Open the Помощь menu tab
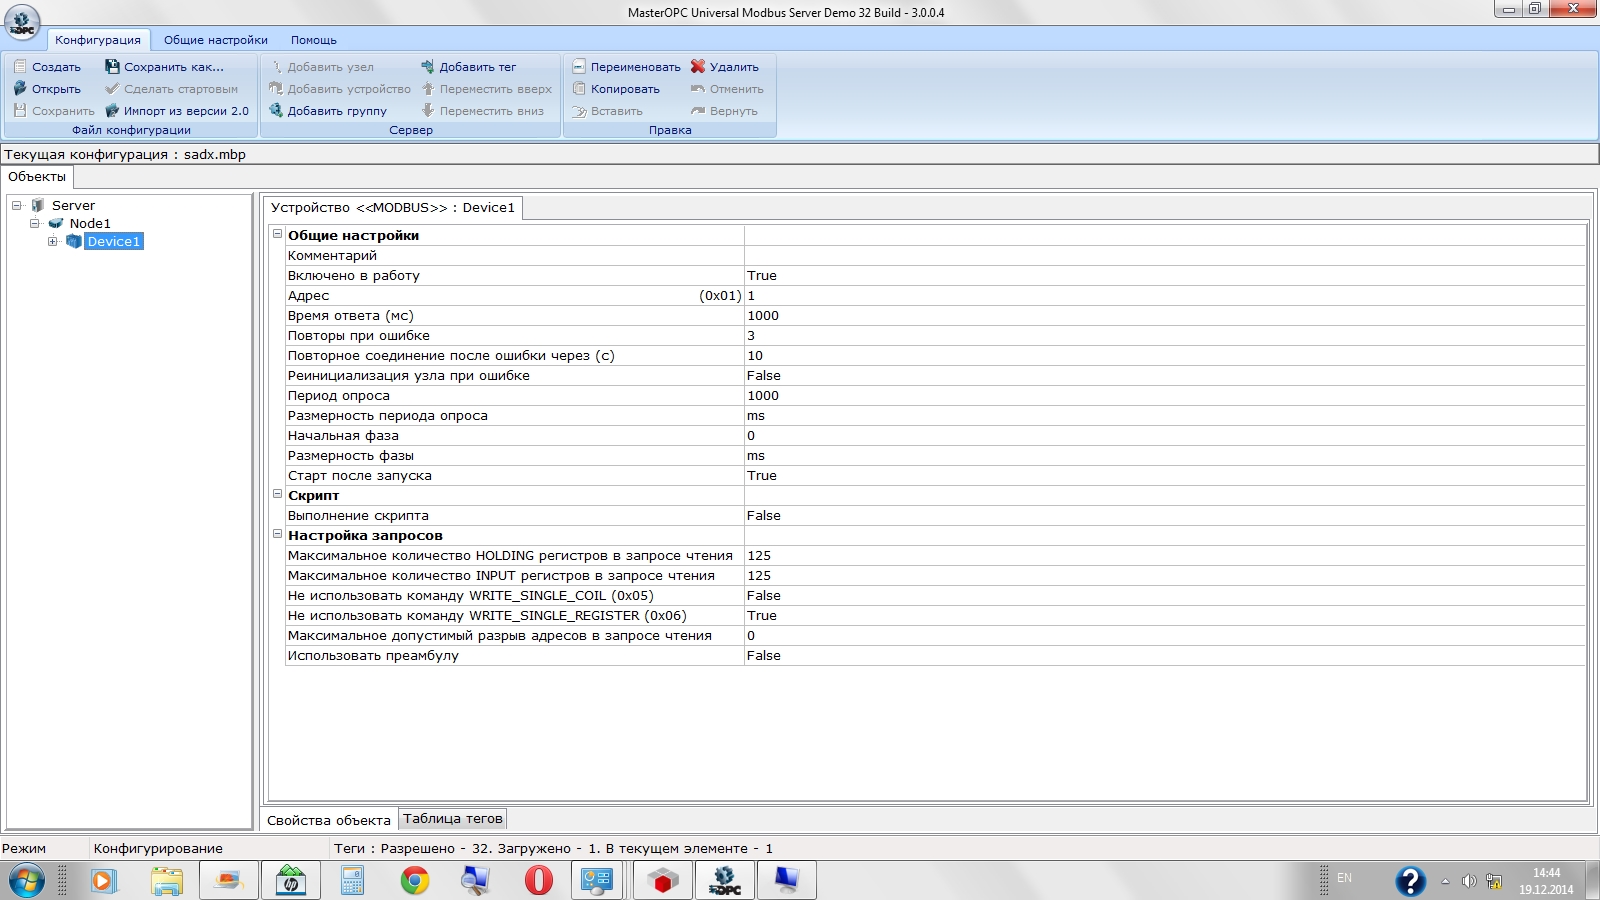 (313, 40)
